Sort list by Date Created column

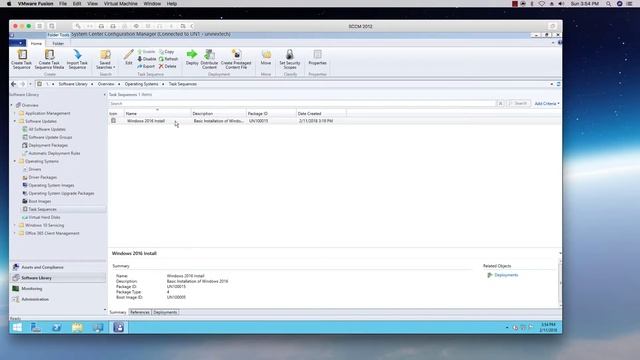tap(321, 113)
